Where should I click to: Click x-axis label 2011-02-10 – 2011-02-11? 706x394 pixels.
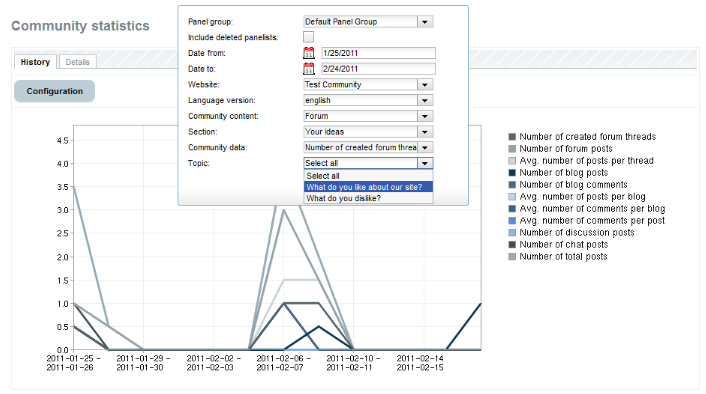point(353,363)
